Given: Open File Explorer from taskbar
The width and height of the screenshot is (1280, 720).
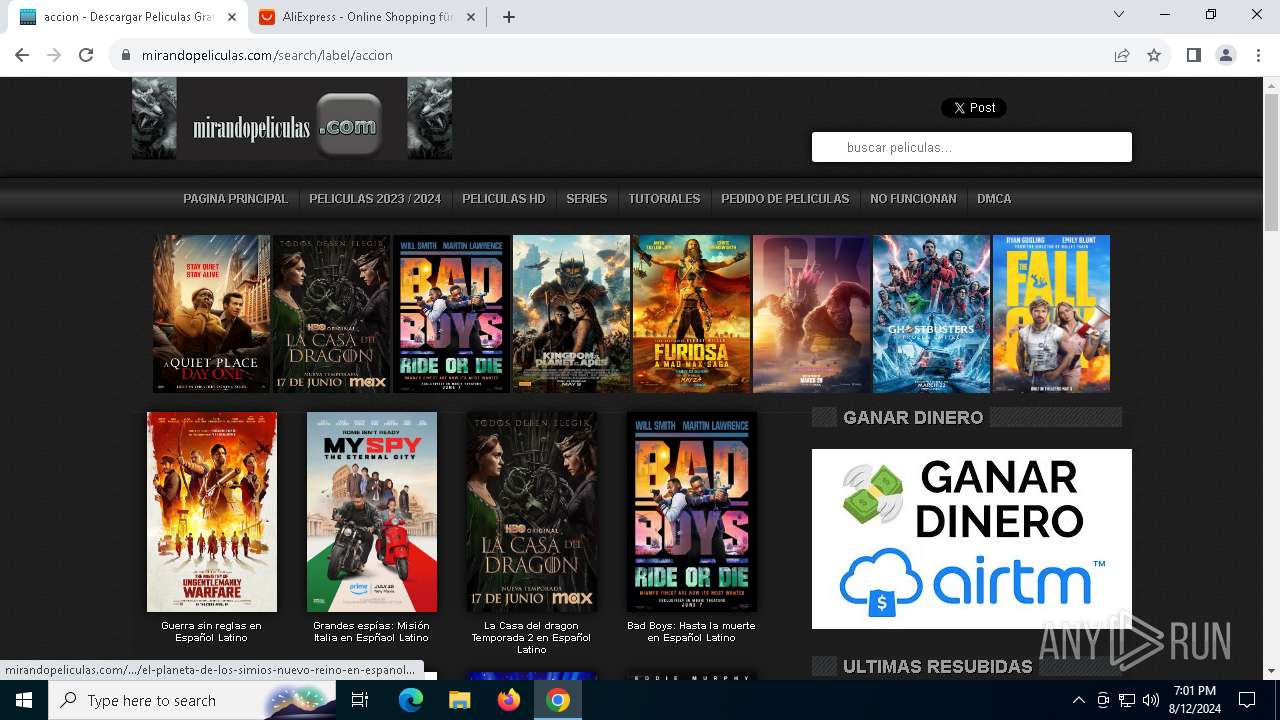Looking at the screenshot, I should [460, 700].
